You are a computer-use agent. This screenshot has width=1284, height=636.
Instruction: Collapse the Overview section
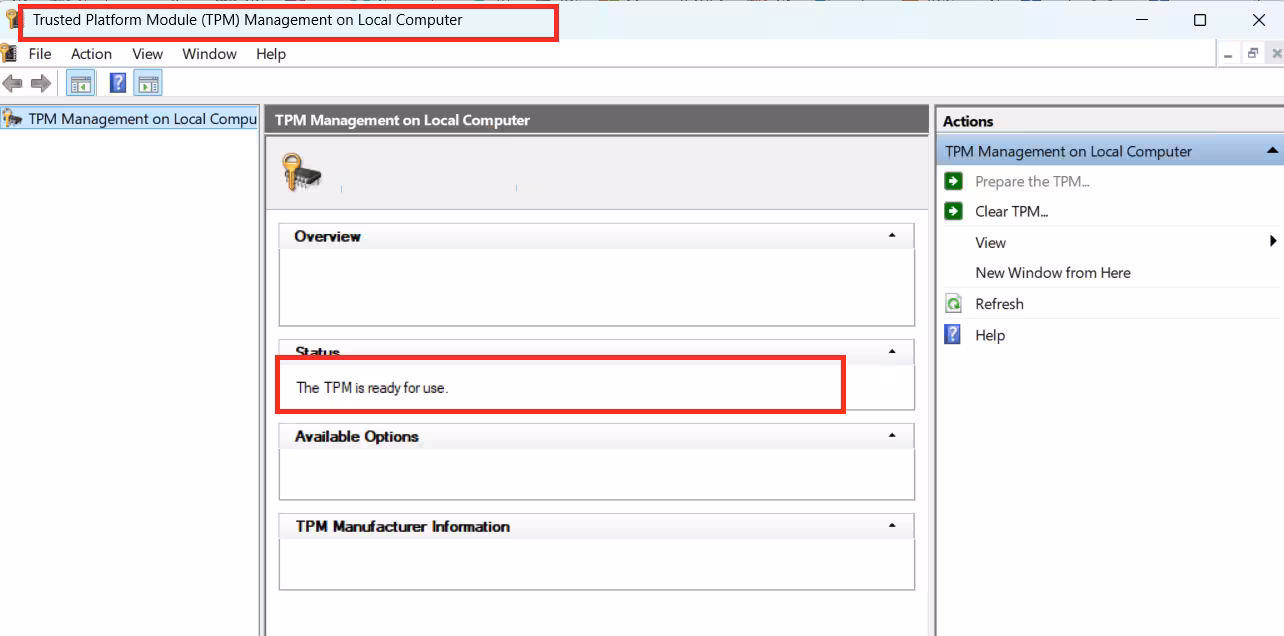[892, 236]
